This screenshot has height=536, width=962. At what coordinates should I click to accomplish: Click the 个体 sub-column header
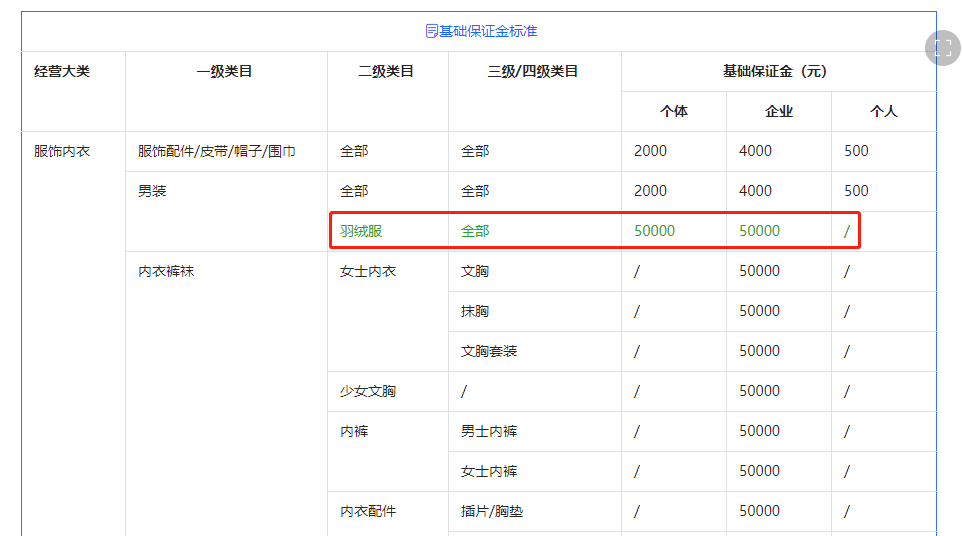(x=674, y=111)
